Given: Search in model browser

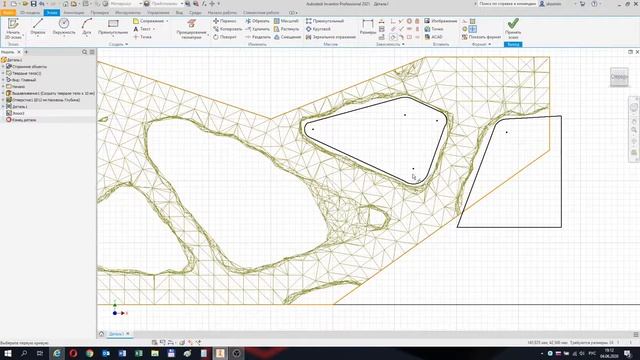Looking at the screenshot, I should tap(84, 52).
